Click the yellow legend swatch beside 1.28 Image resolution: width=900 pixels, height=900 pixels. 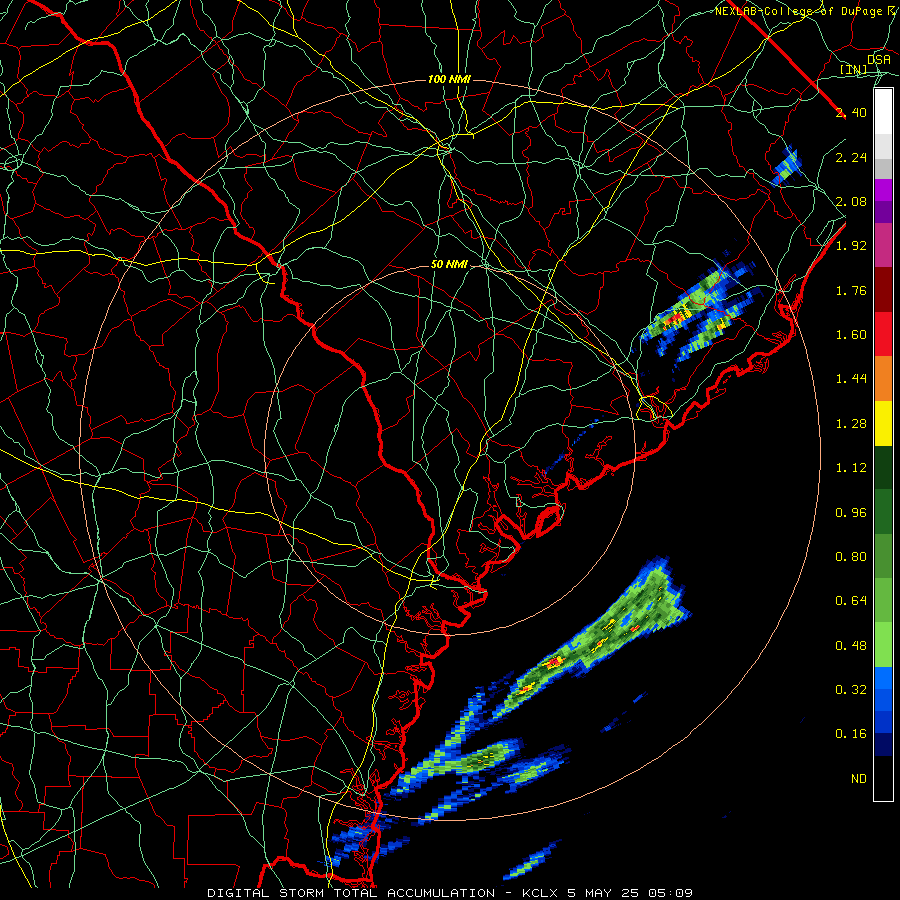[883, 423]
